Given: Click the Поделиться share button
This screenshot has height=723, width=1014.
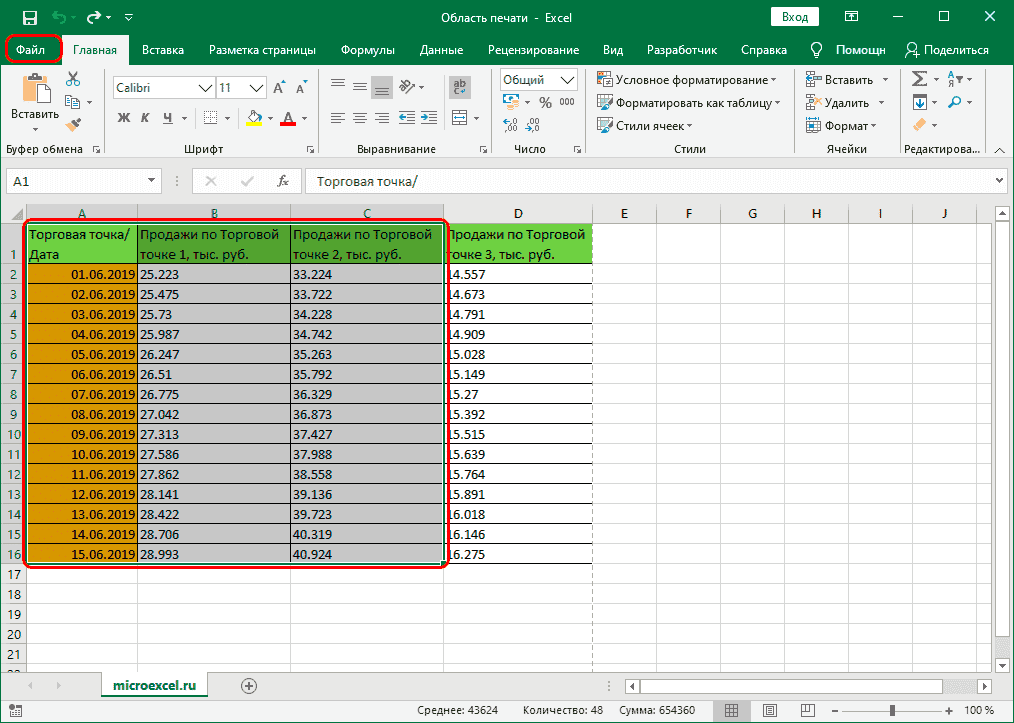Looking at the screenshot, I should [x=946, y=50].
